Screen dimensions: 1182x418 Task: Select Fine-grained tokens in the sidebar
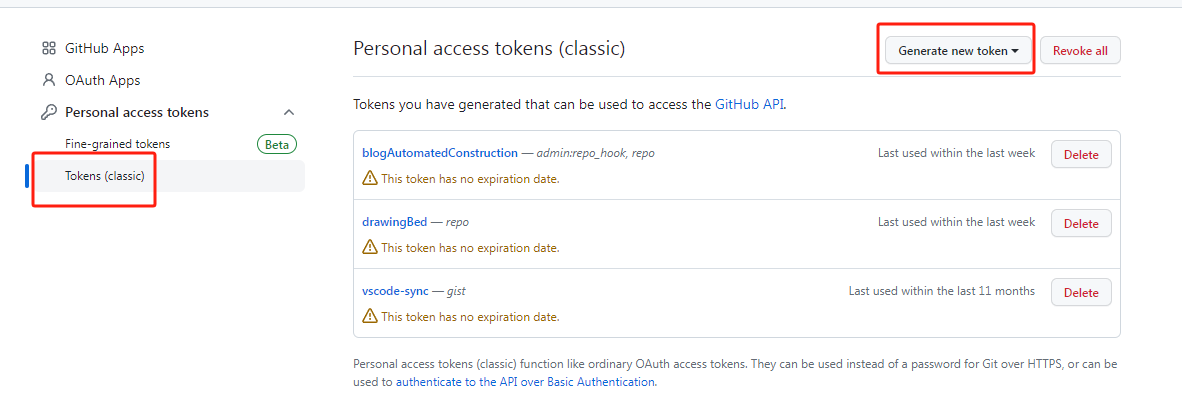118,144
